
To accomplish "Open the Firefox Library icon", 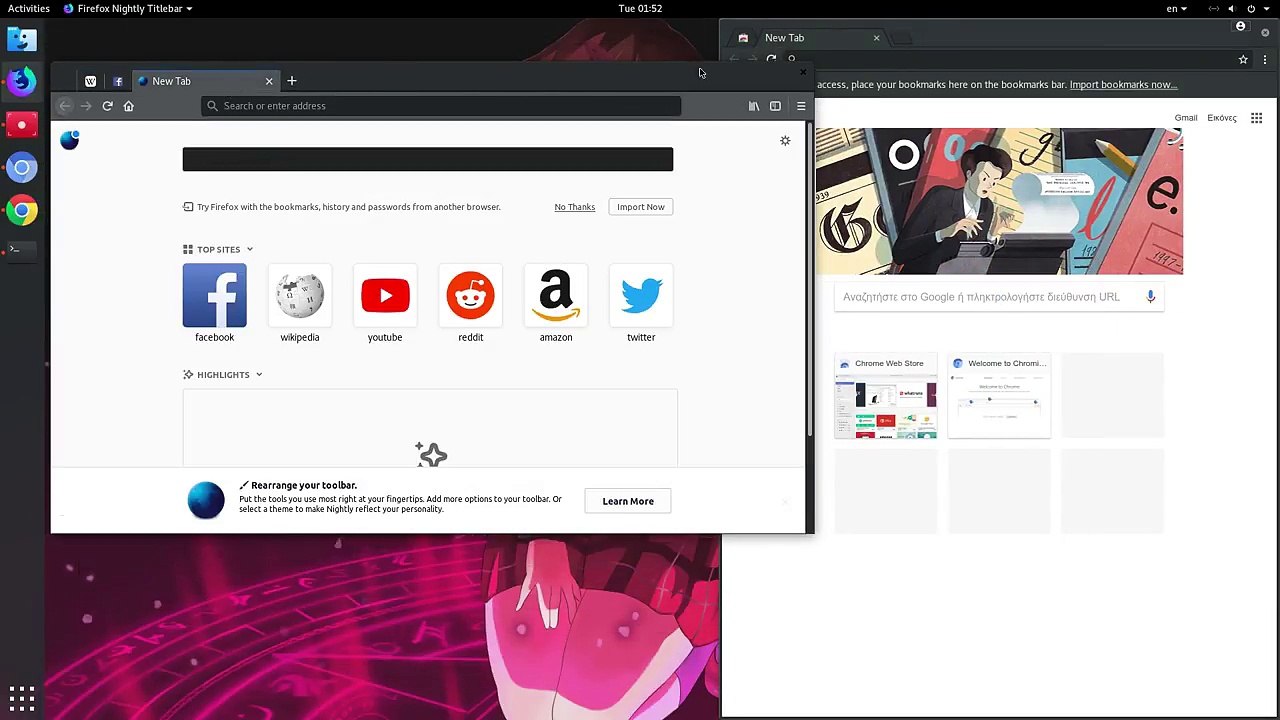I will pos(754,106).
